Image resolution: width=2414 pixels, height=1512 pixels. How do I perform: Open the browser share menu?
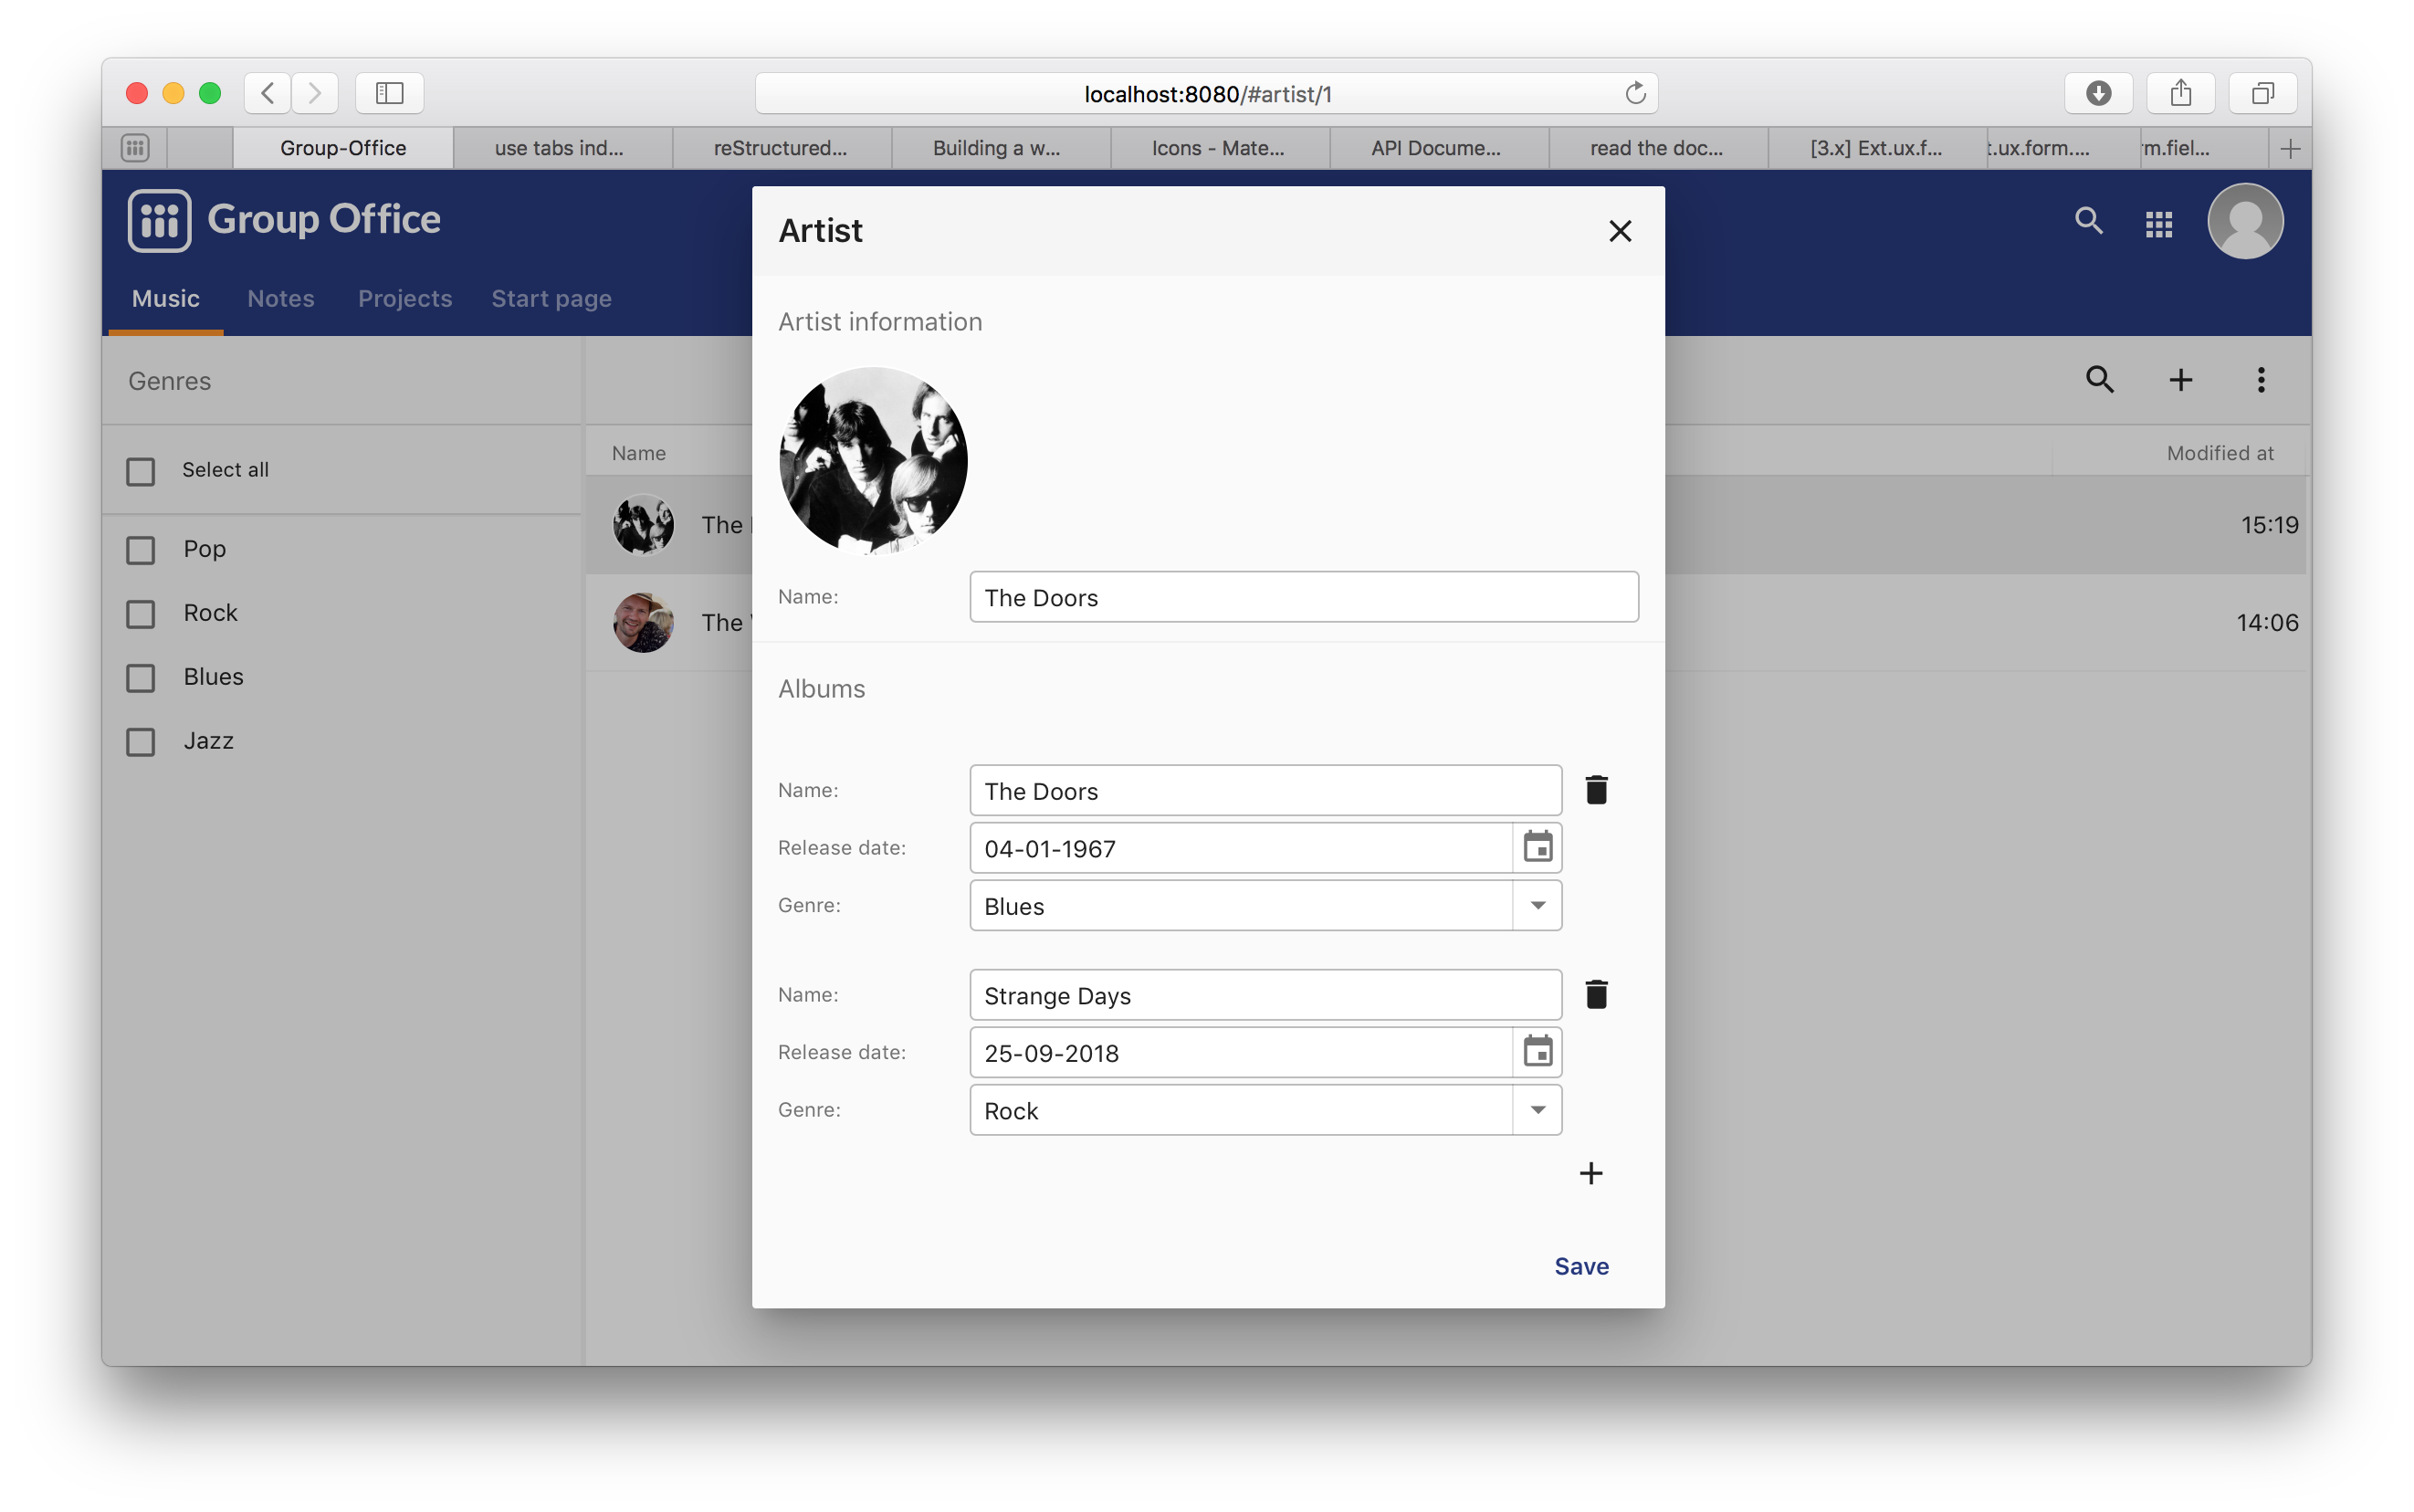[2180, 93]
